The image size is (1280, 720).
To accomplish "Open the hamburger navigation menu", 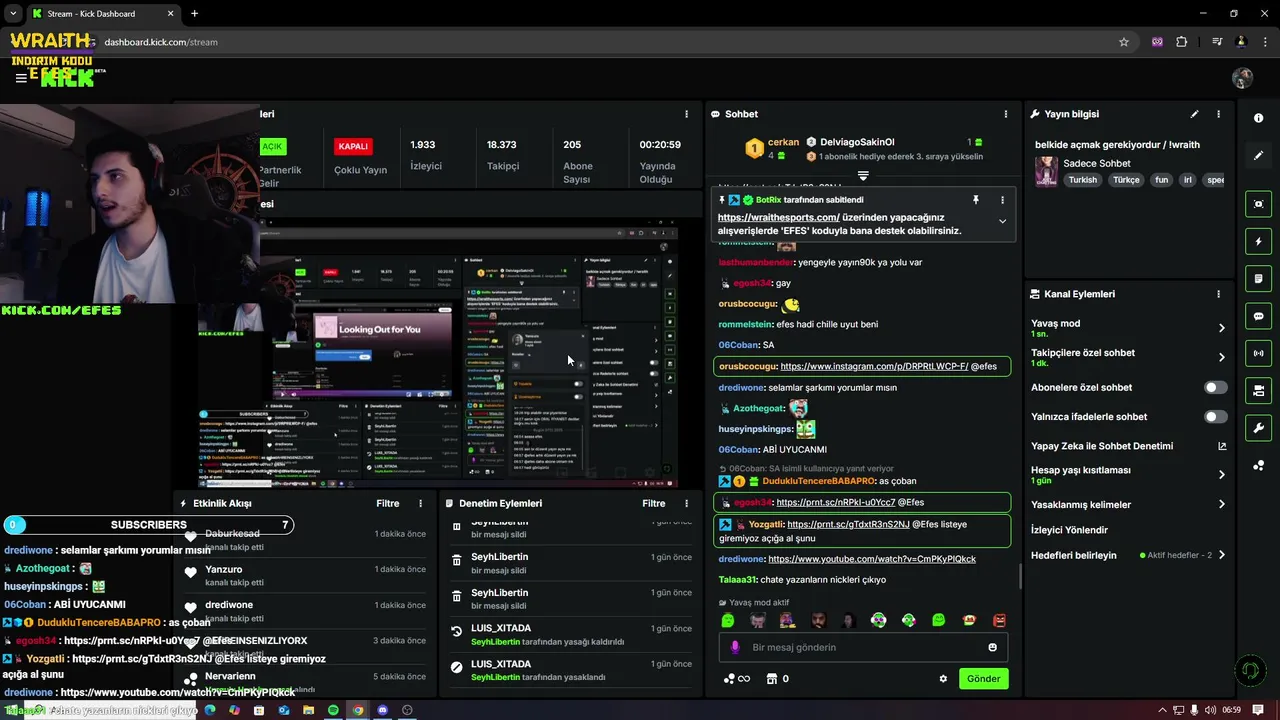I will (x=21, y=78).
